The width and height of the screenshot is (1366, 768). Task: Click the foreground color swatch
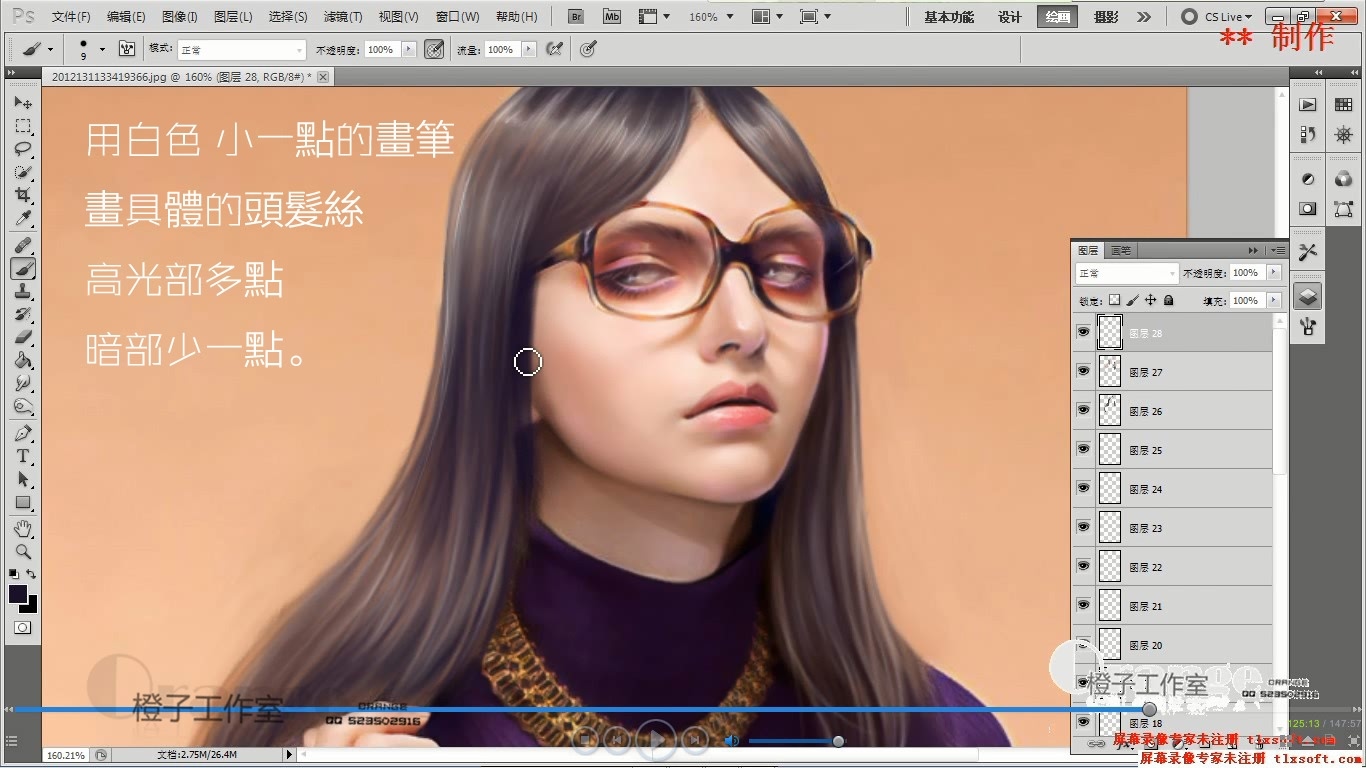[18, 594]
